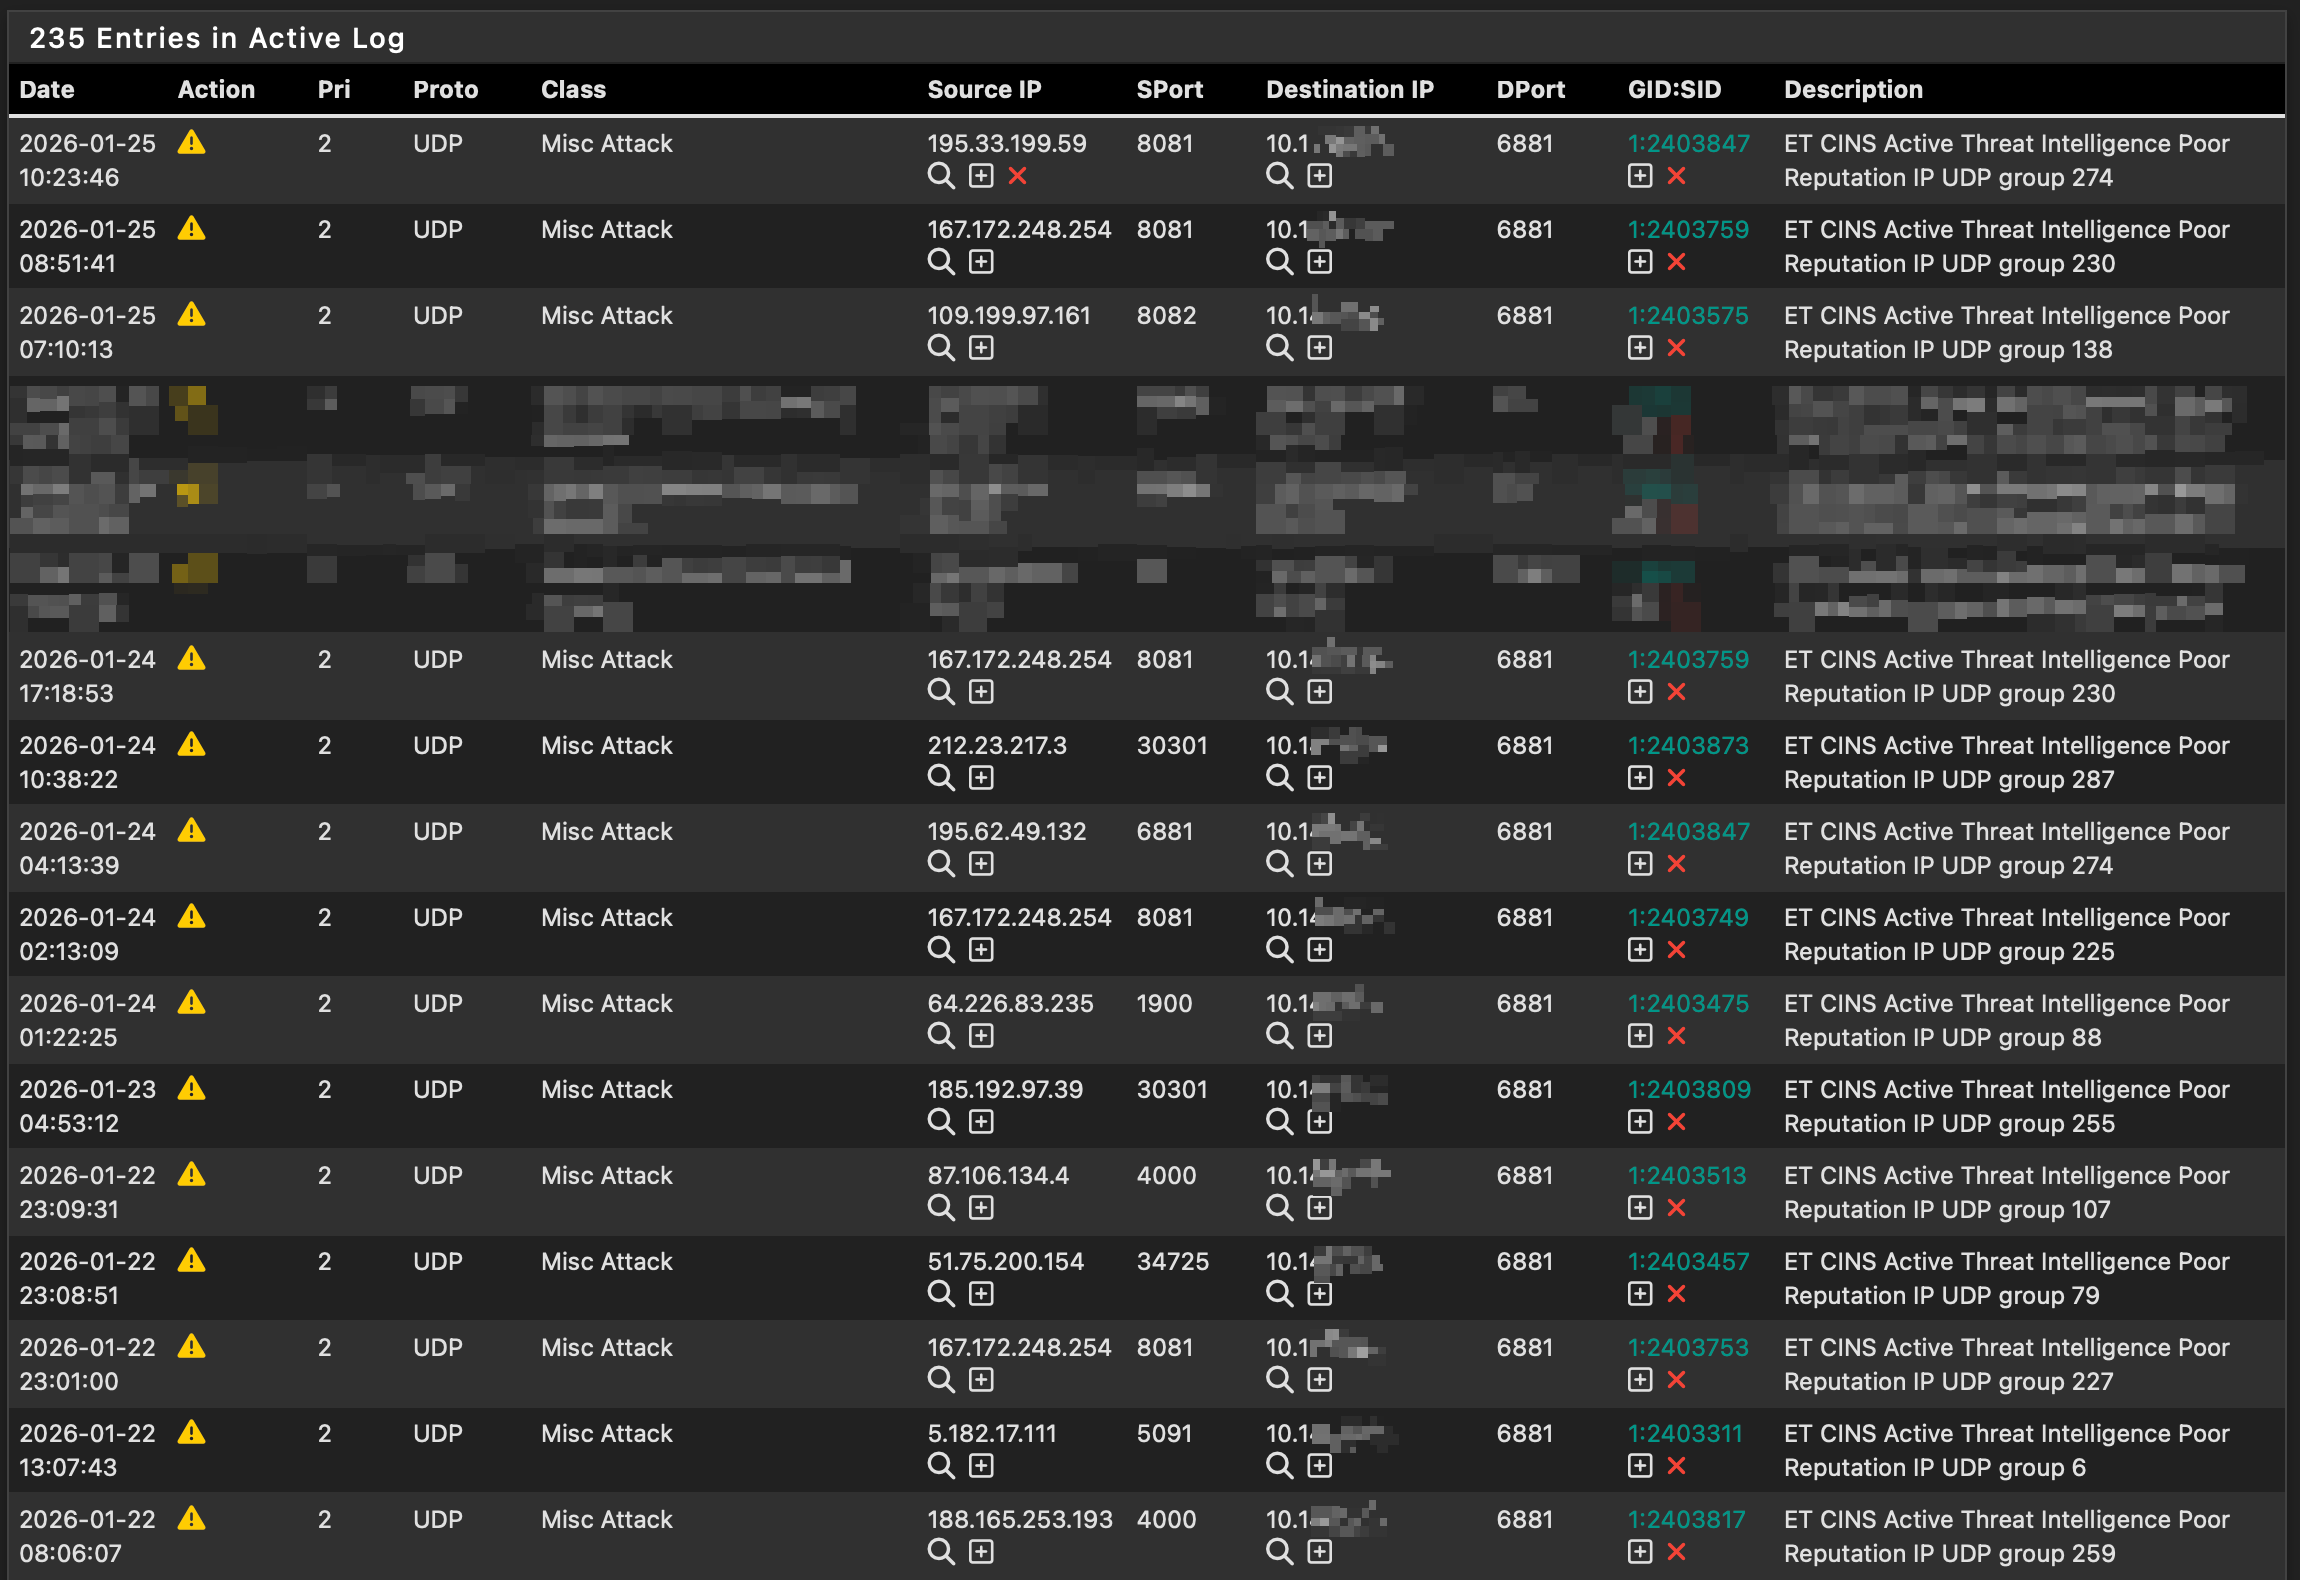2300x1580 pixels.
Task: Click red X under GID:SID 1:2403513
Action: (1677, 1208)
